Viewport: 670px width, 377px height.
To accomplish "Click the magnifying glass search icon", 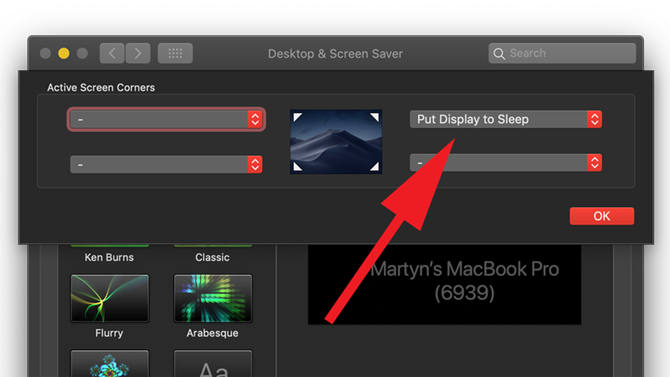I will 499,53.
